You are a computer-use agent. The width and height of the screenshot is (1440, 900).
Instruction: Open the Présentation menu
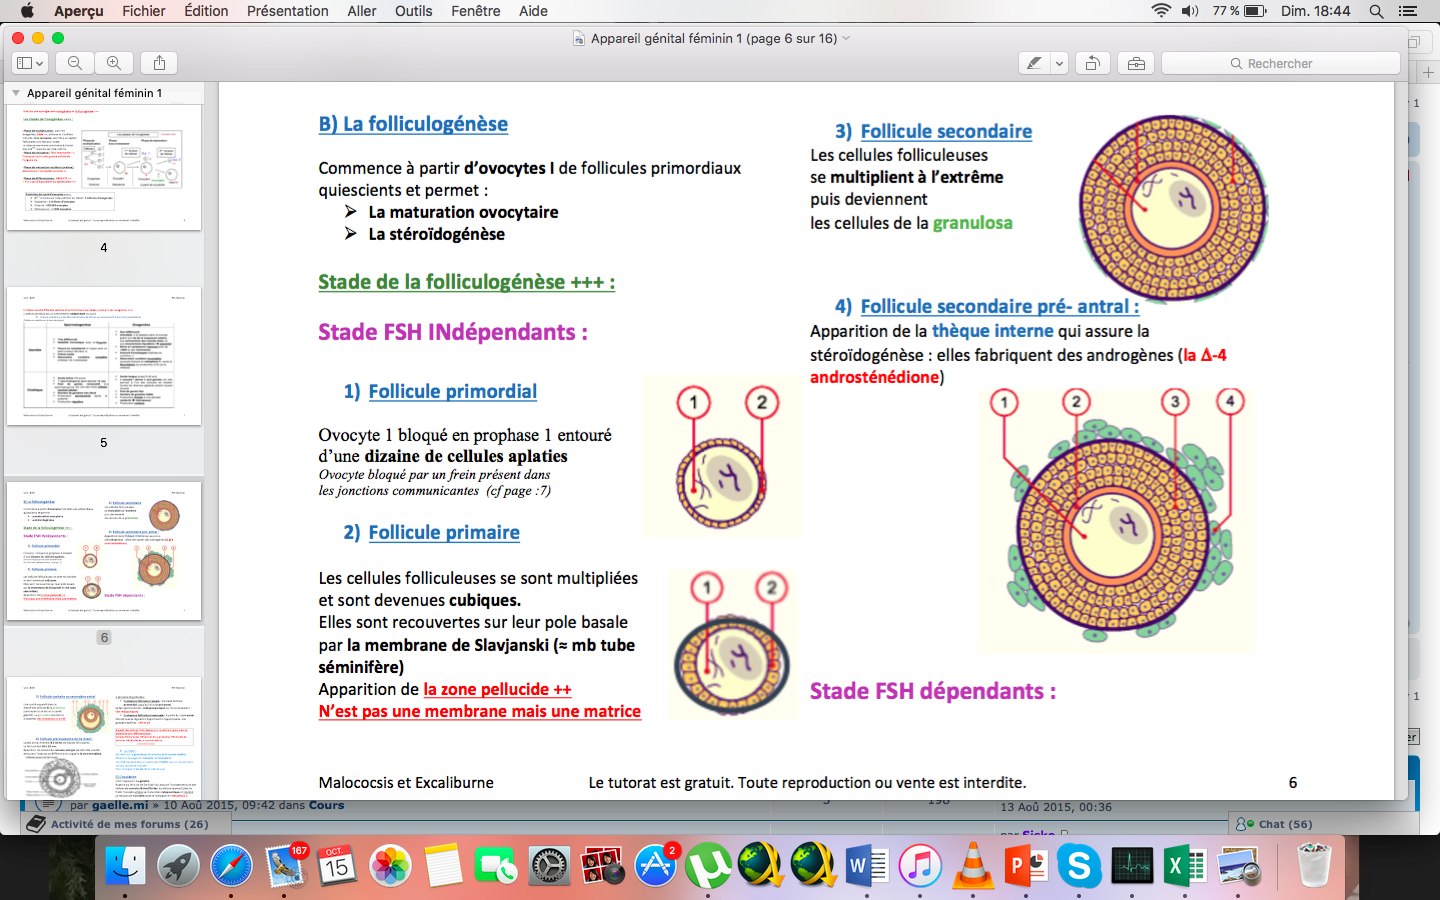click(x=287, y=11)
